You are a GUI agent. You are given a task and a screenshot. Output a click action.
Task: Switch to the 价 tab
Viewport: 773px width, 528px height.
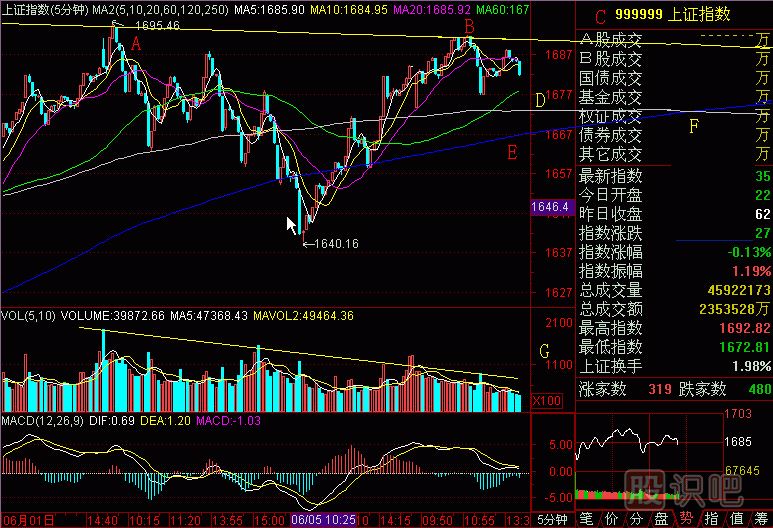point(612,519)
